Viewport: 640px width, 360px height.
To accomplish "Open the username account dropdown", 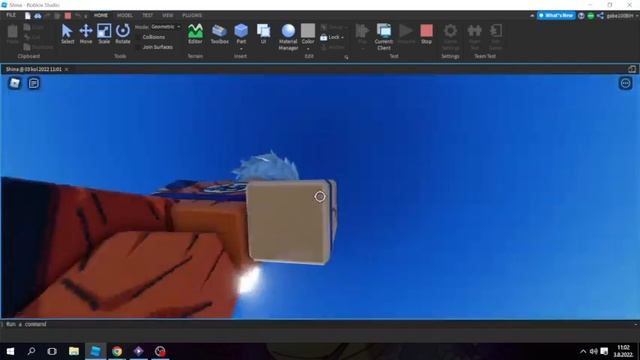I will coord(622,16).
